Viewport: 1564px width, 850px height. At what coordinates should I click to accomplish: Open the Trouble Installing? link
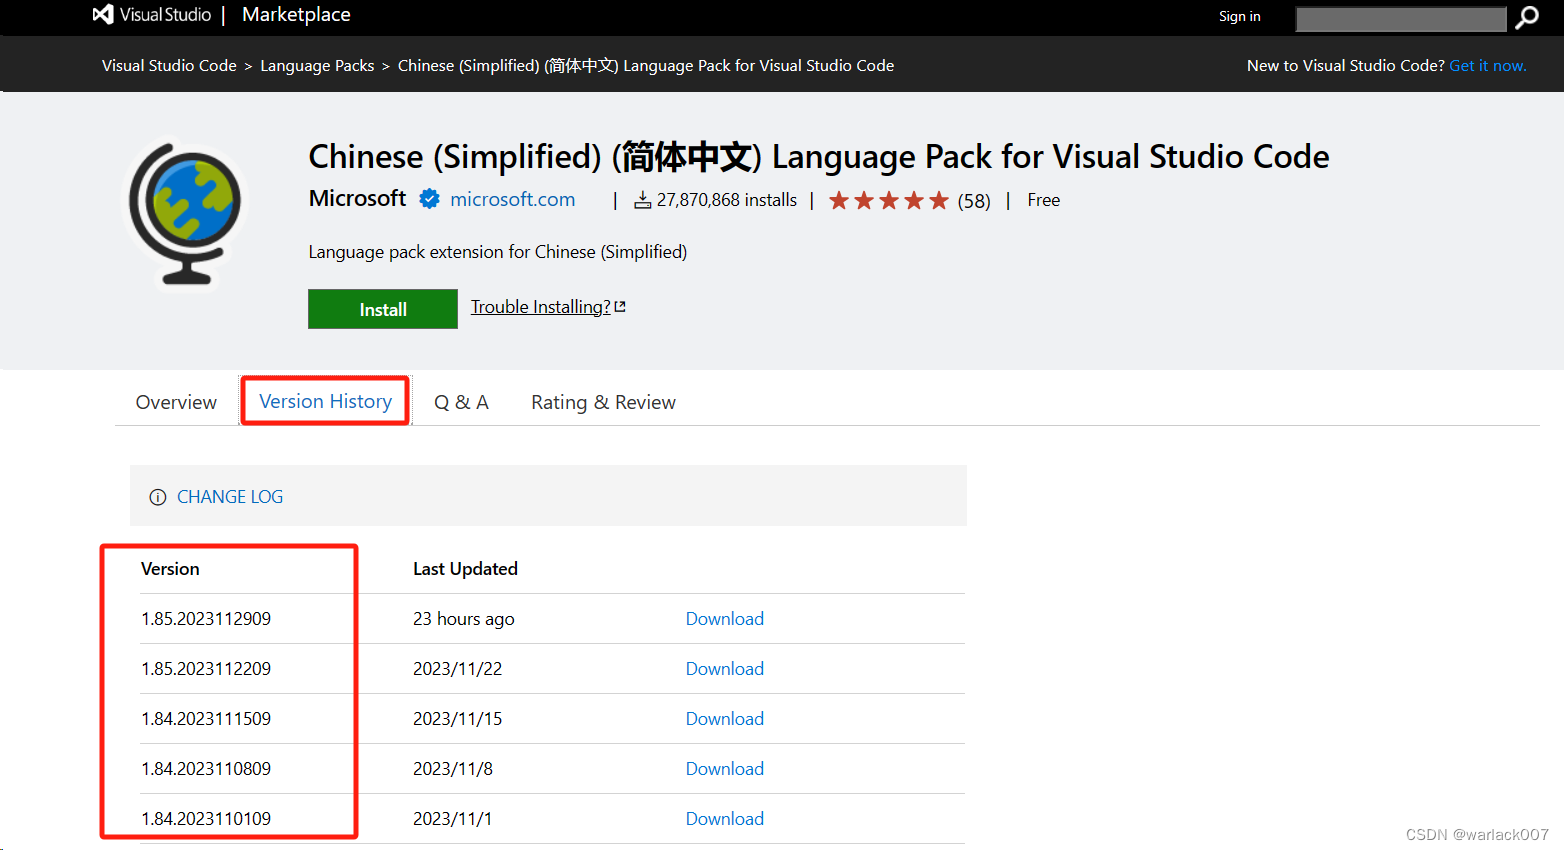click(x=540, y=307)
